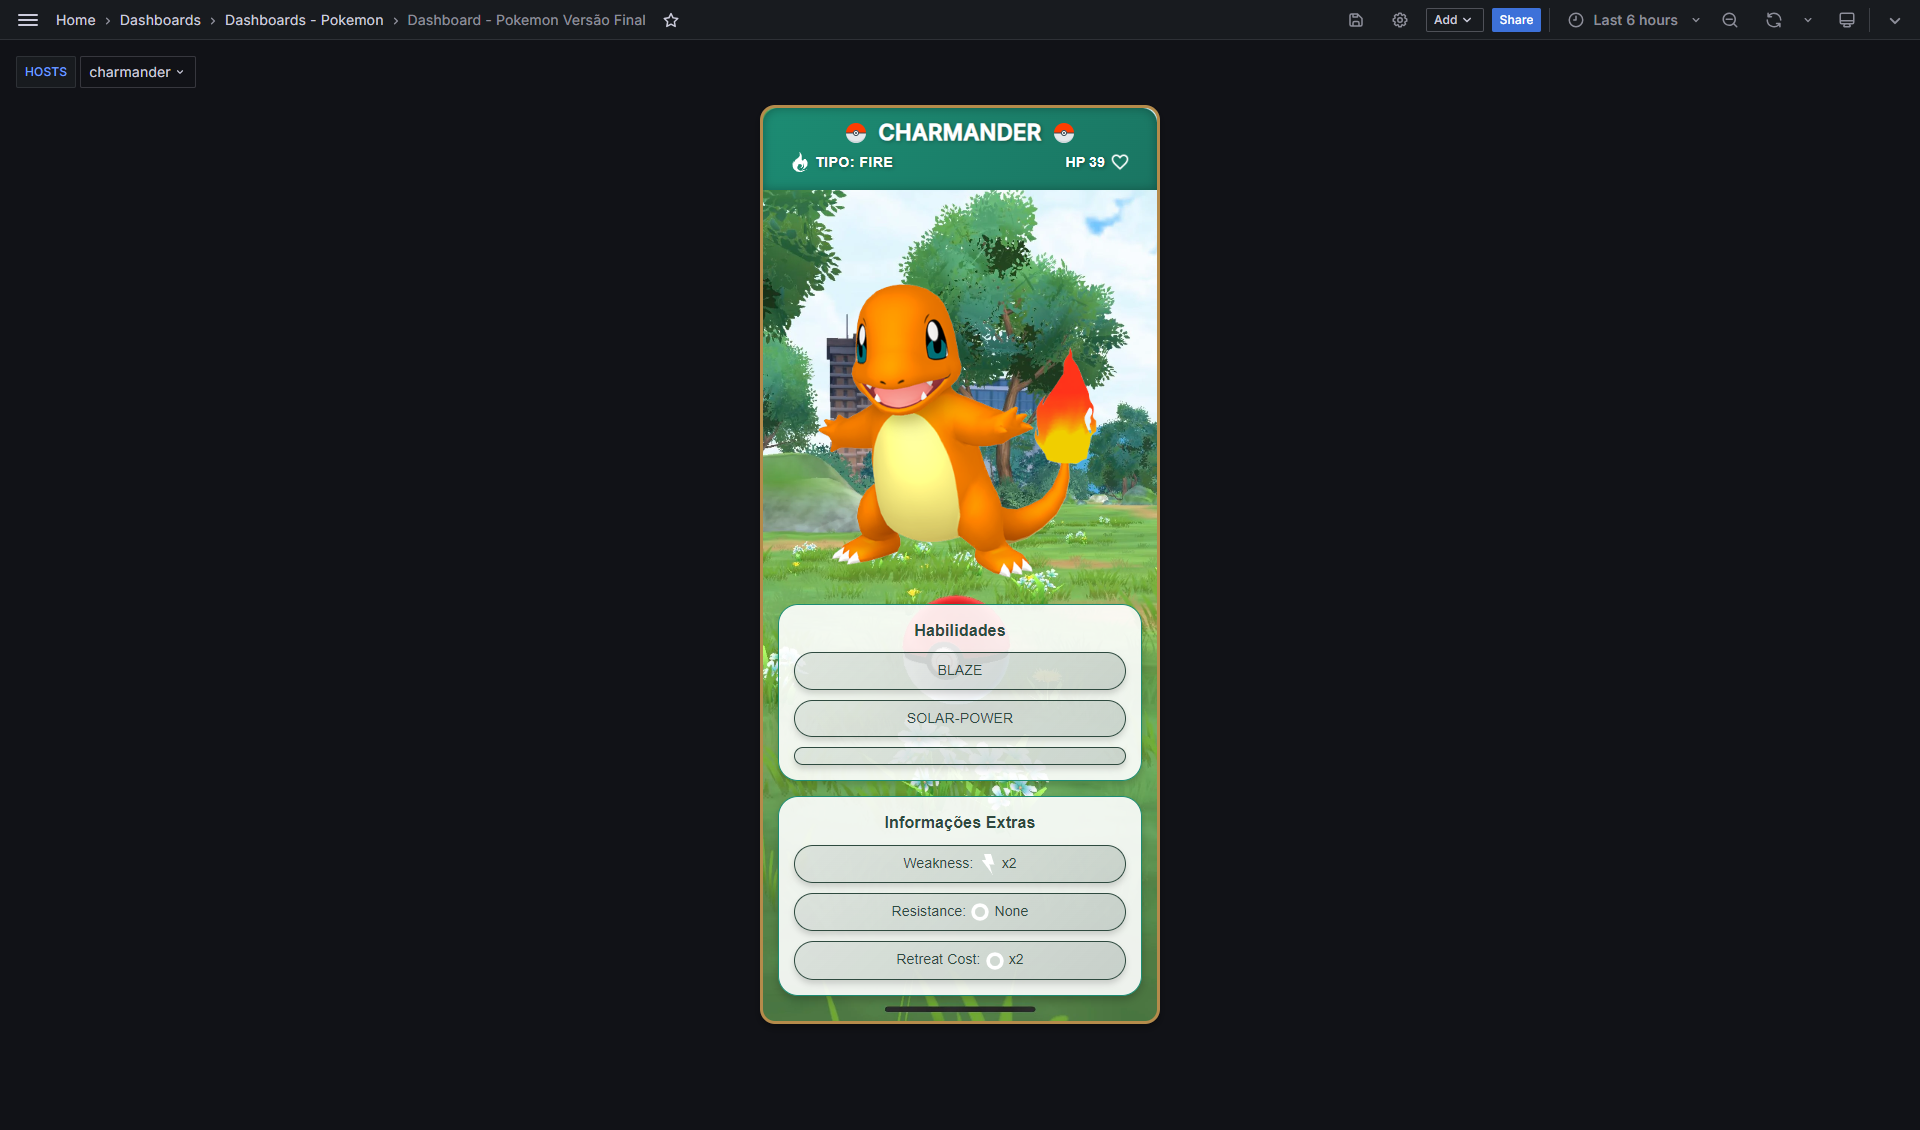The height and width of the screenshot is (1130, 1920).
Task: Switch to TV kiosk view mode
Action: [1847, 20]
